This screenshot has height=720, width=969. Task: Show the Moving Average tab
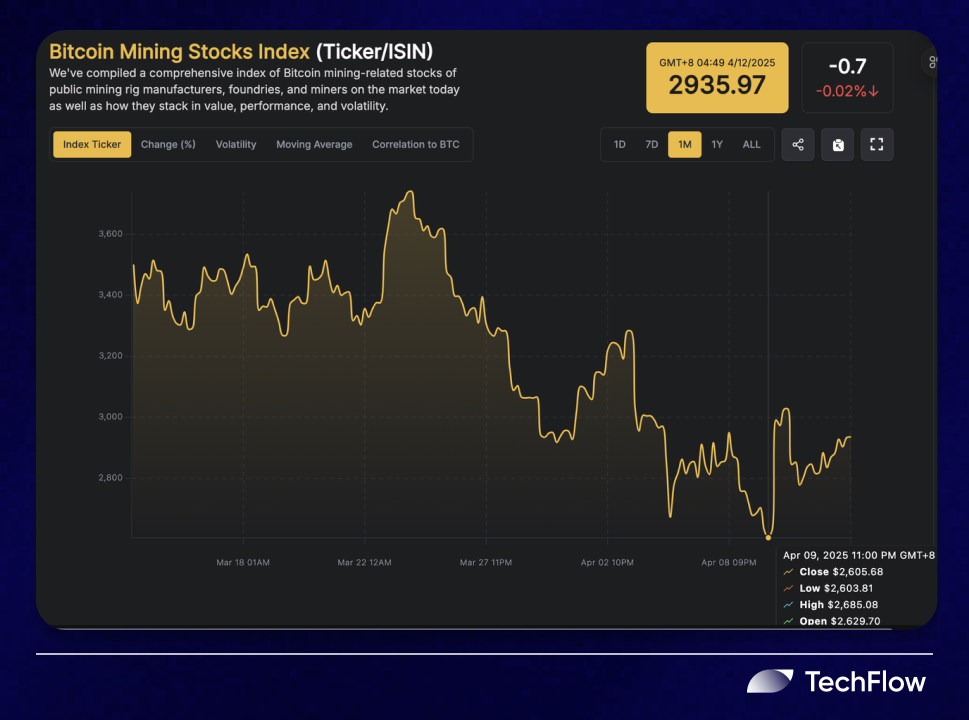click(314, 145)
